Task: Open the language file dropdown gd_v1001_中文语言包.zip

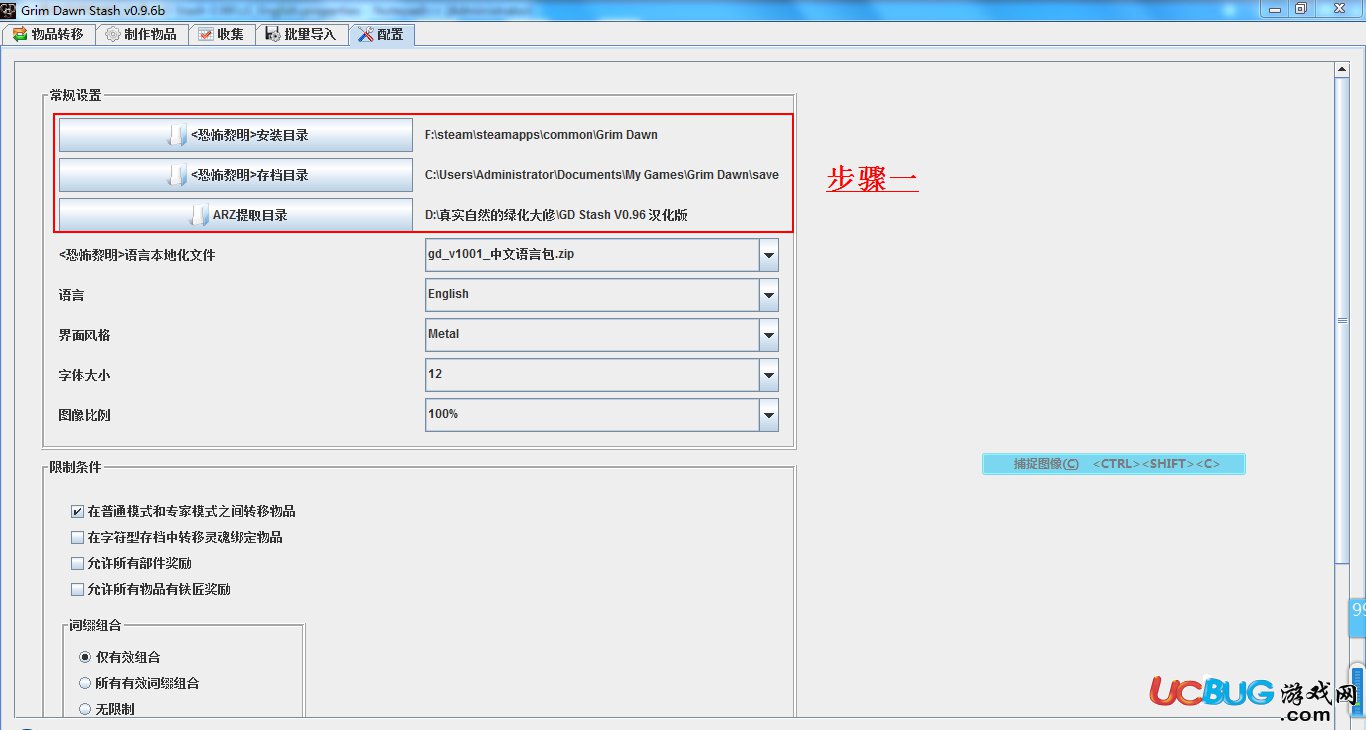Action: click(602, 254)
